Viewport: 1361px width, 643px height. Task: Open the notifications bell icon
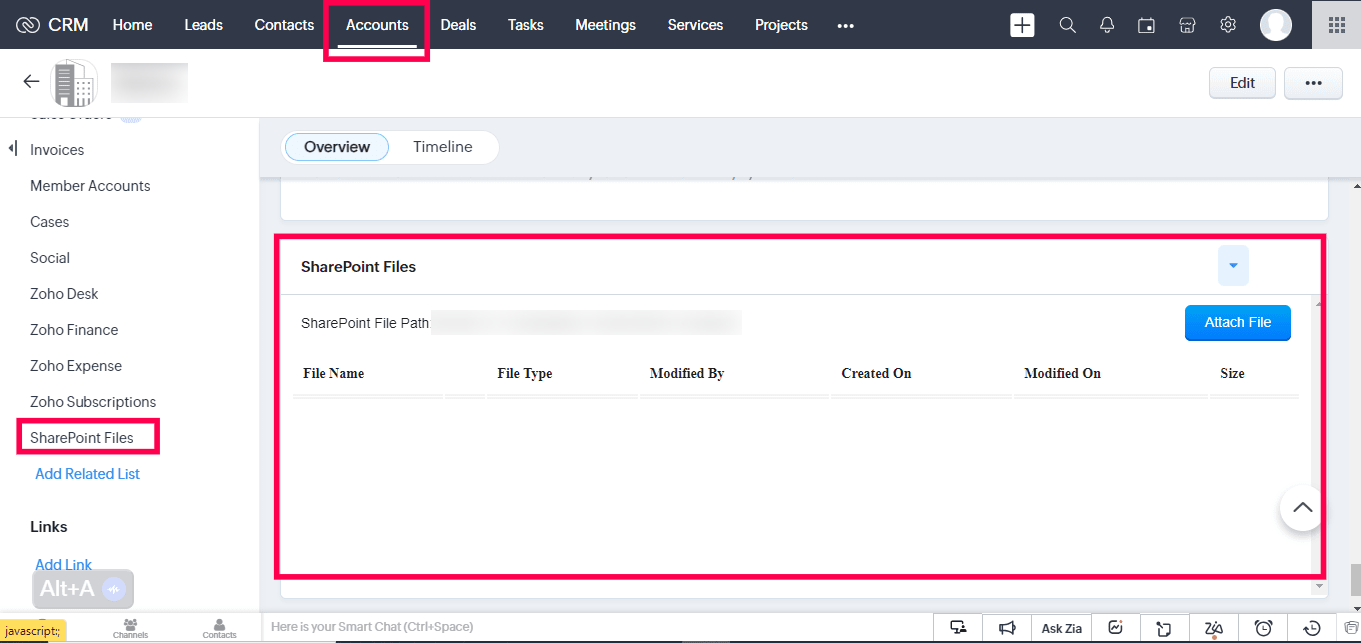click(x=1107, y=25)
